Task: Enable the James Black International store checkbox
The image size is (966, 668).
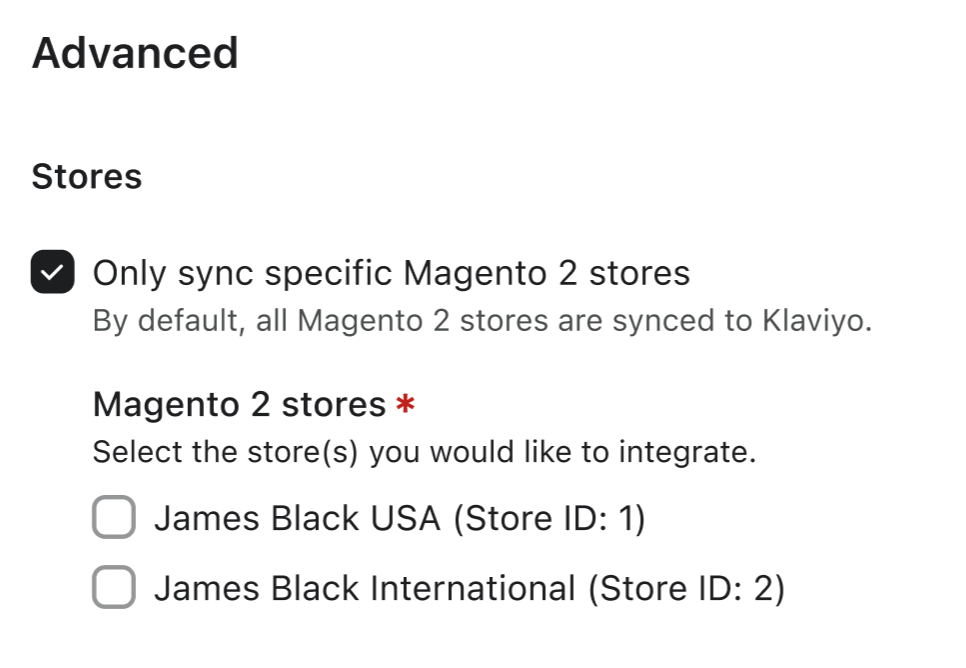Action: click(113, 588)
